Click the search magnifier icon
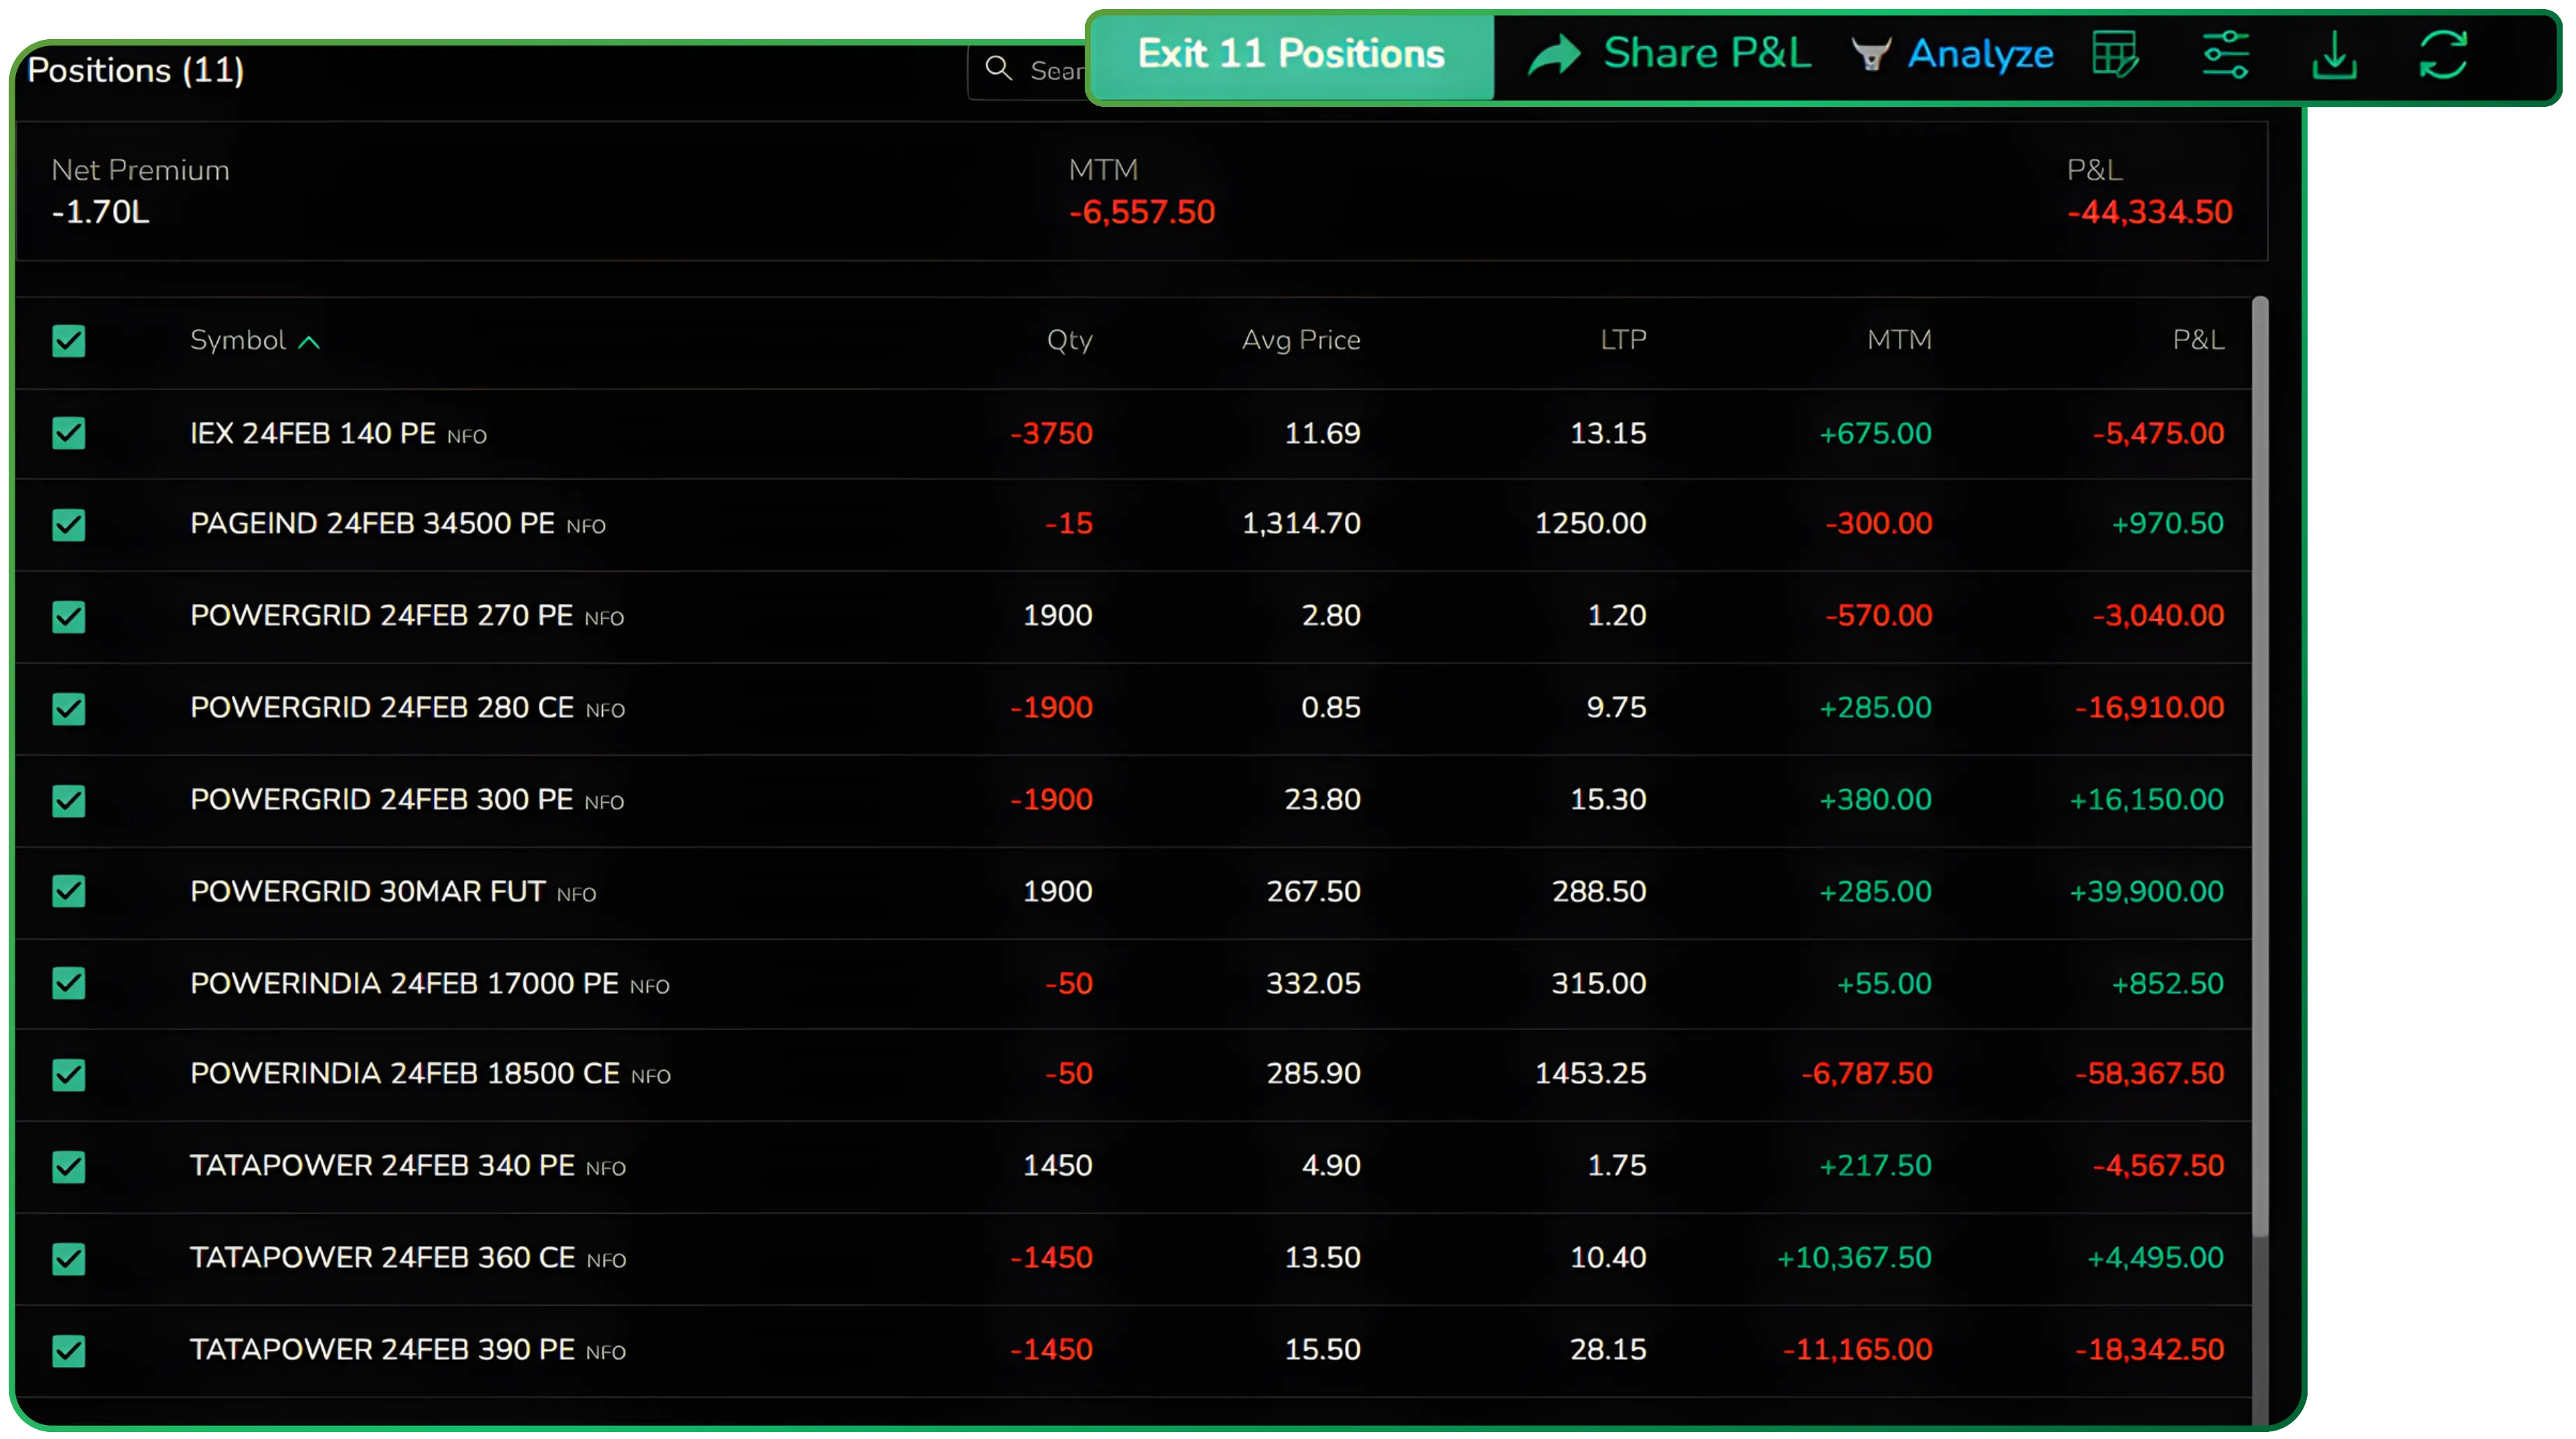 point(999,69)
